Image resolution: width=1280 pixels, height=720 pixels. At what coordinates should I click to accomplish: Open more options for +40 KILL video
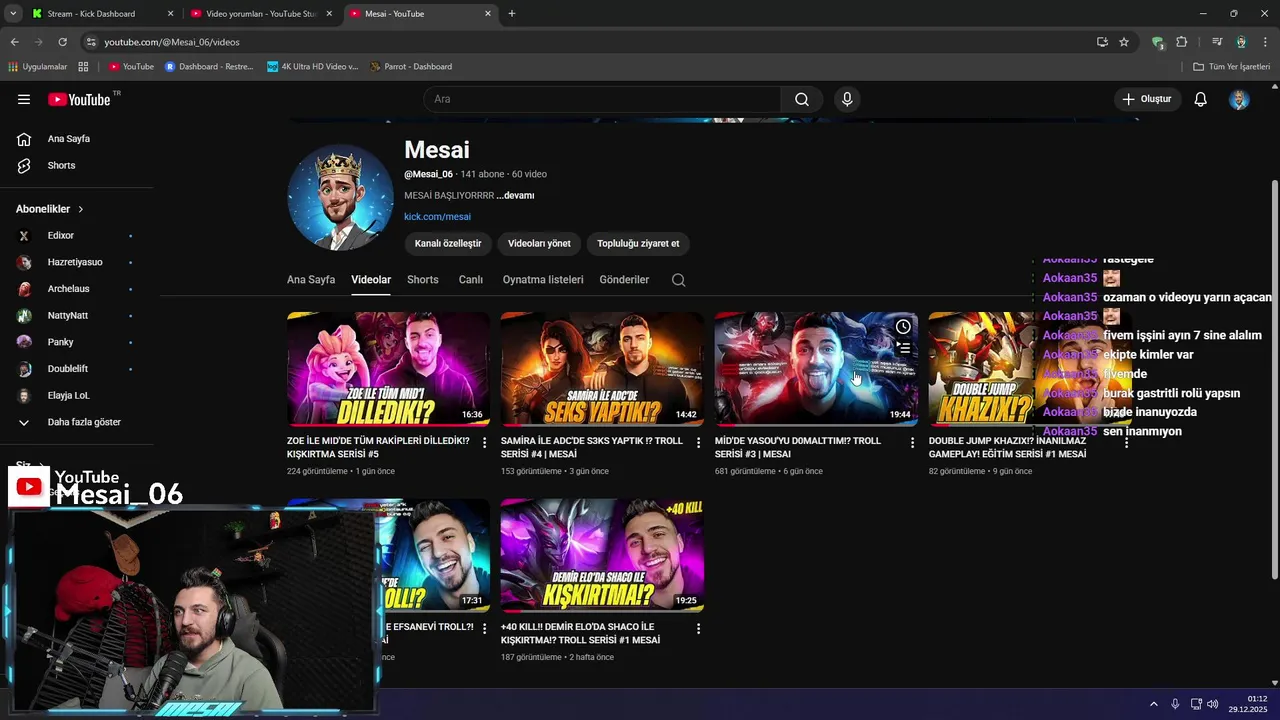click(698, 629)
